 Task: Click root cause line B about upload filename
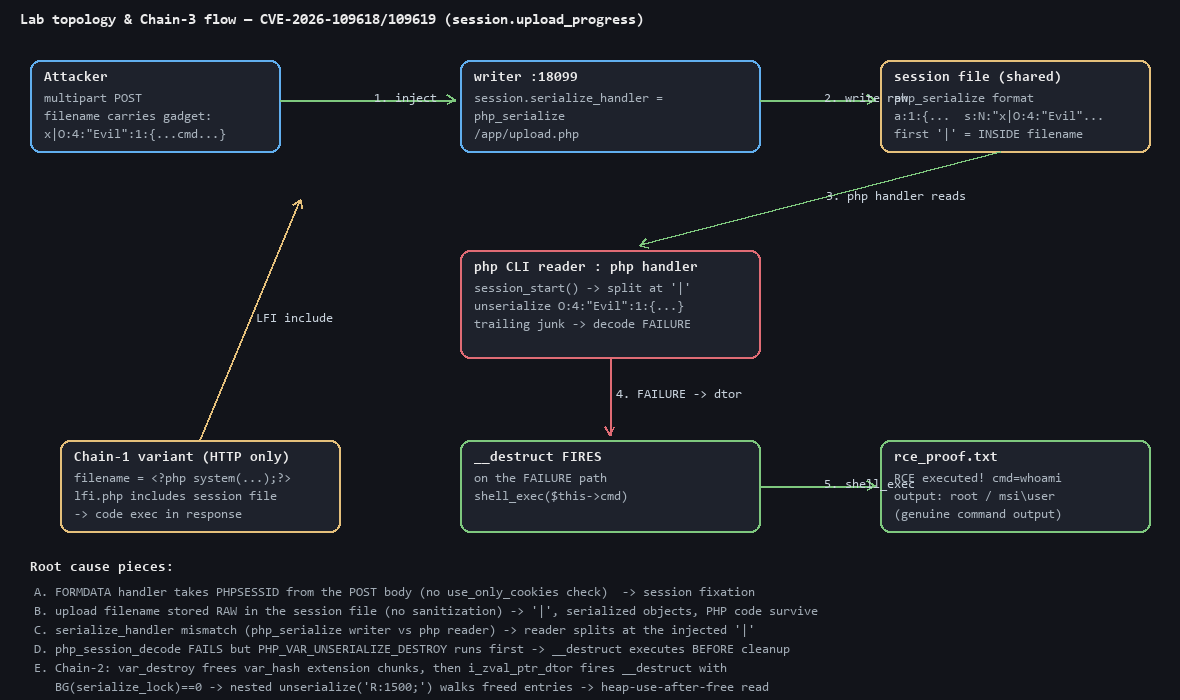(x=426, y=611)
